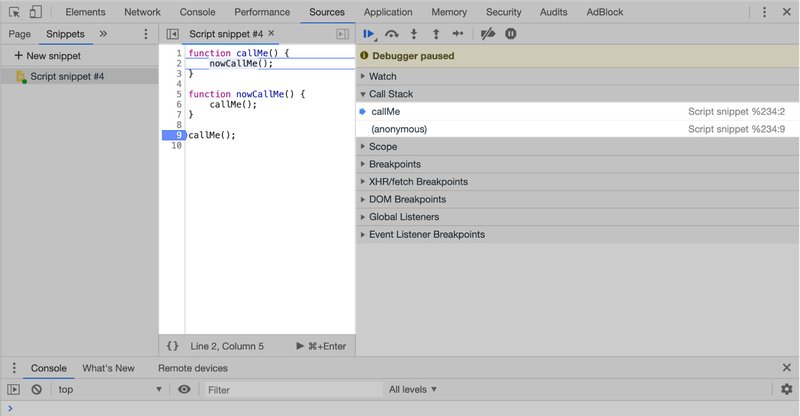Open the Elements tab

coord(85,12)
